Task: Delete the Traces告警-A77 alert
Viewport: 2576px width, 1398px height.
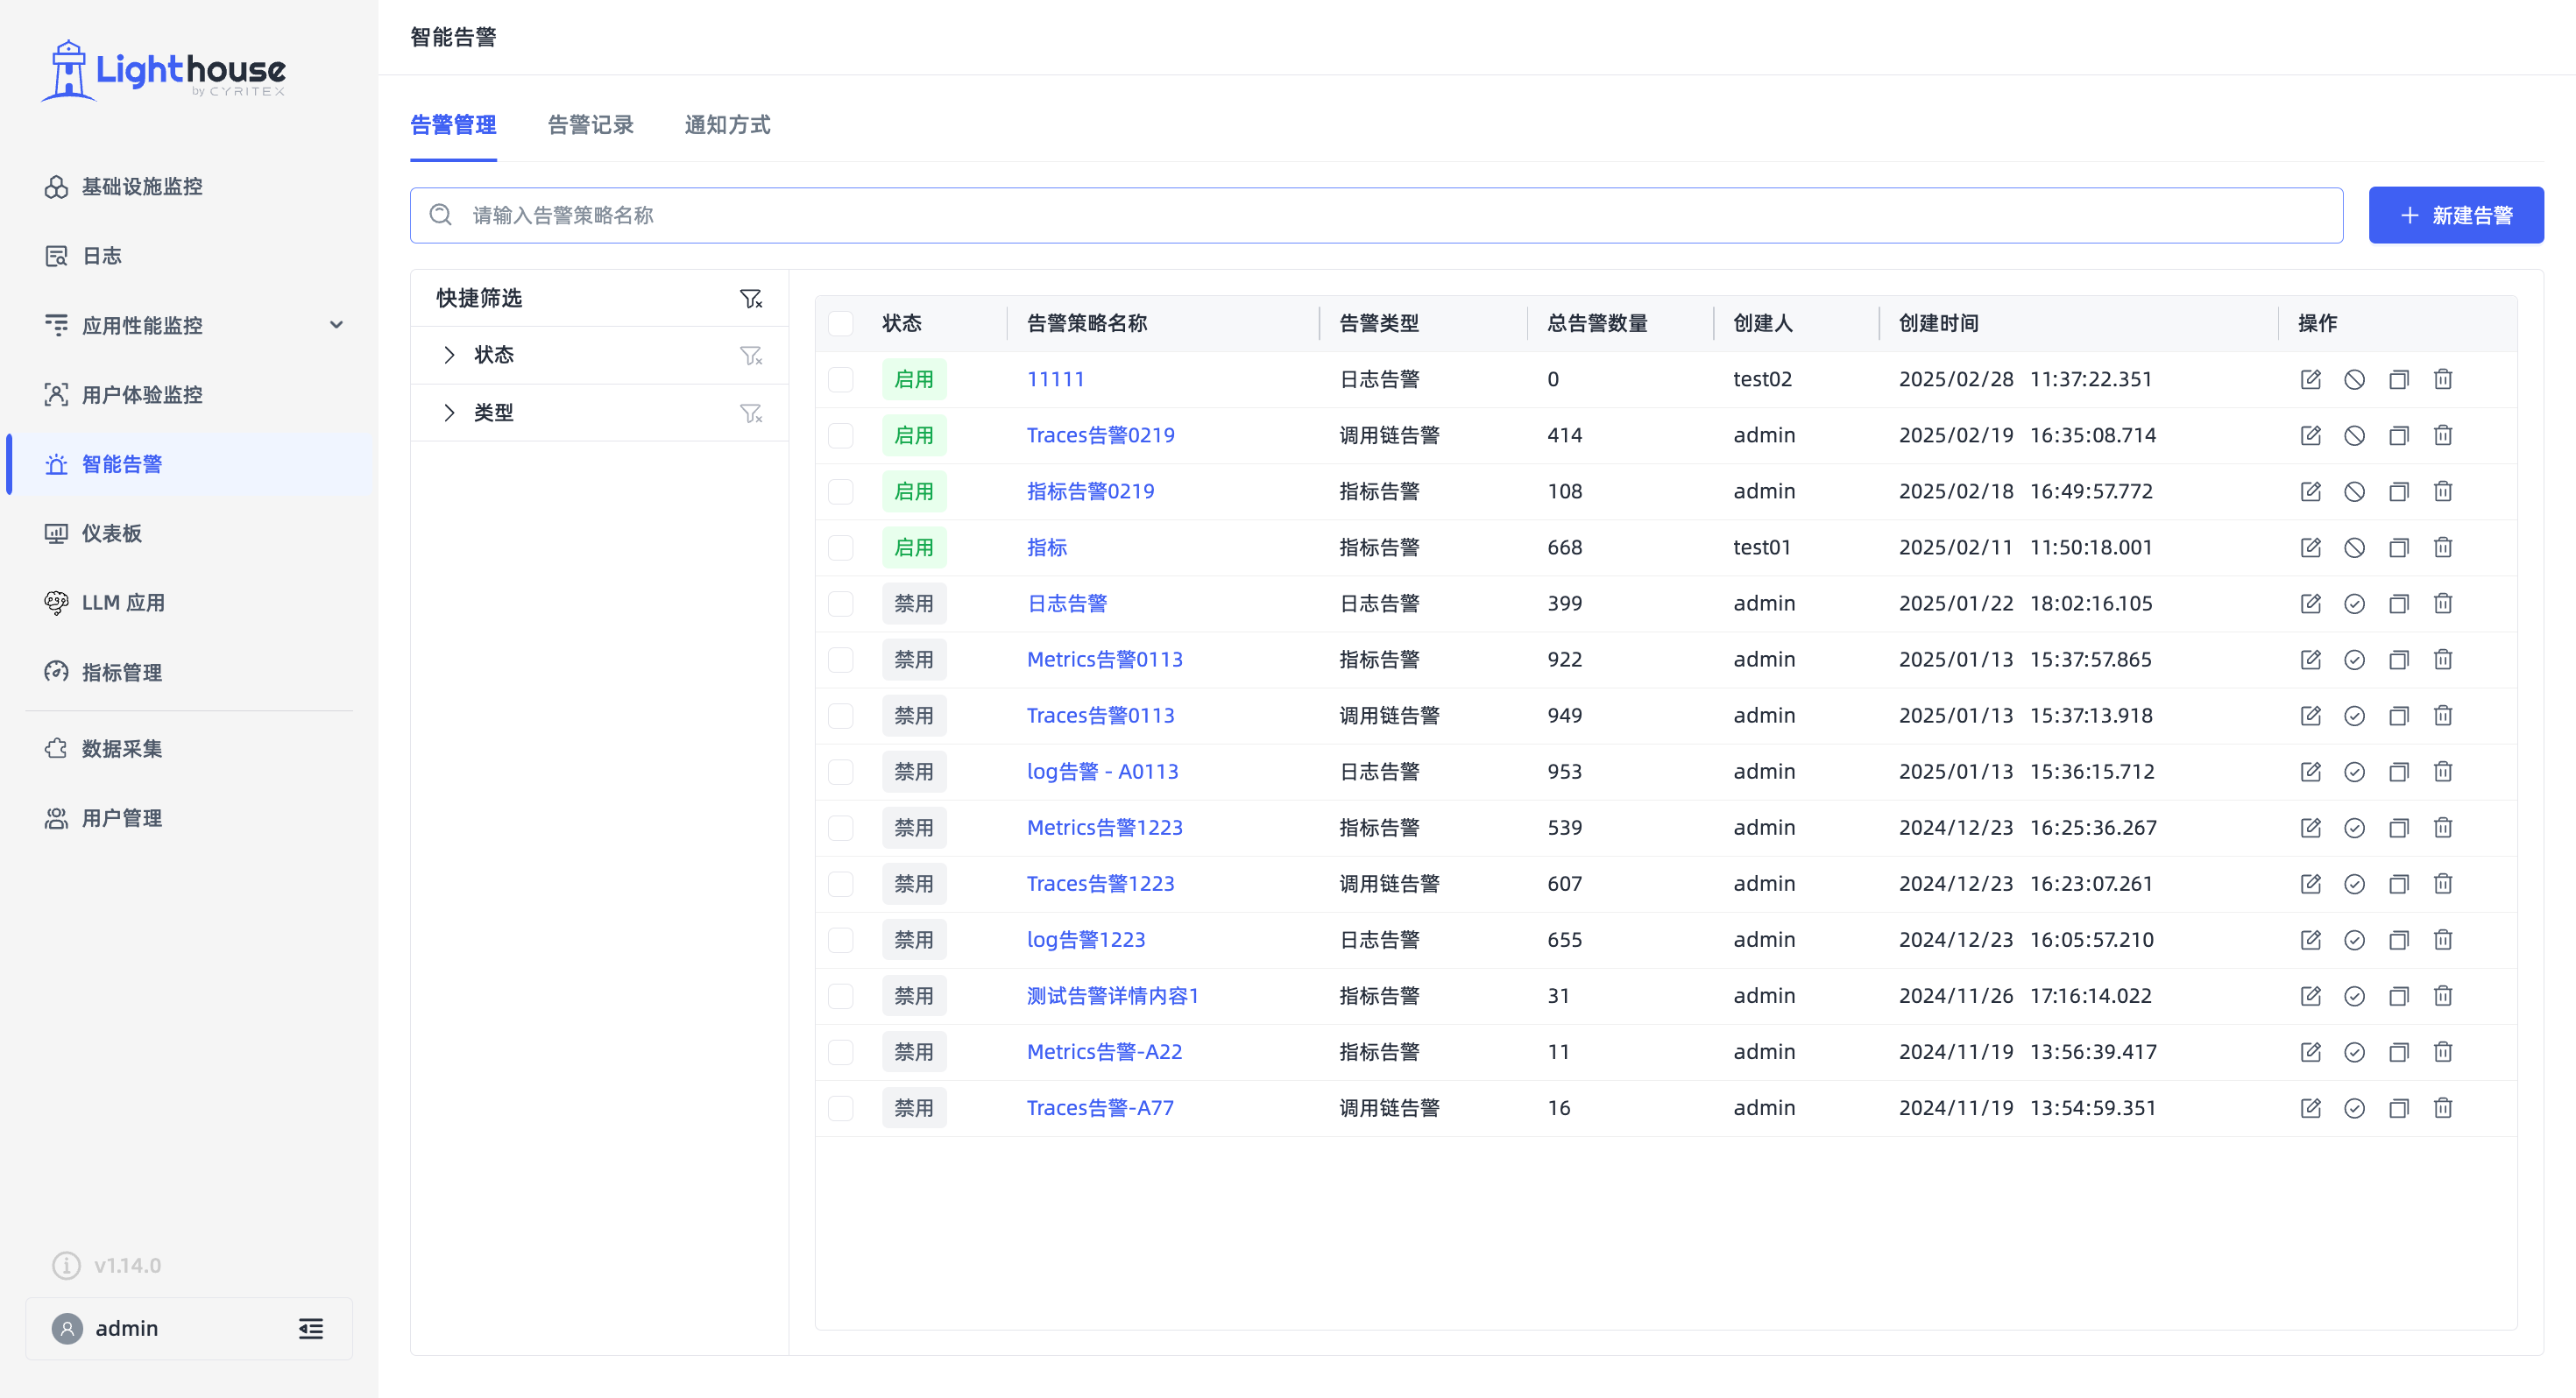Action: point(2442,1107)
